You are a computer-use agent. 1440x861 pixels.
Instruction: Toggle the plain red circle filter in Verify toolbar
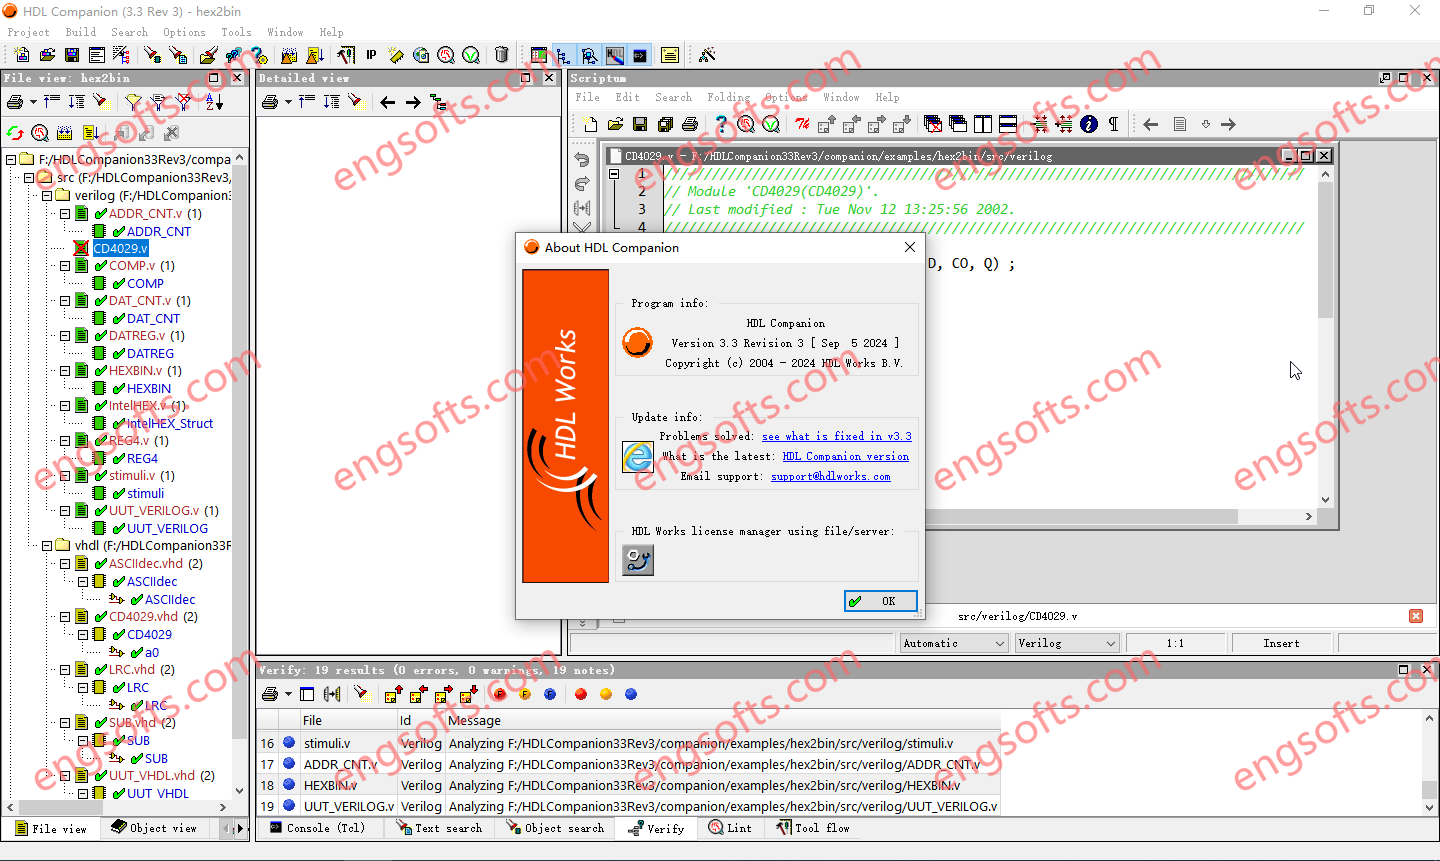tap(581, 694)
